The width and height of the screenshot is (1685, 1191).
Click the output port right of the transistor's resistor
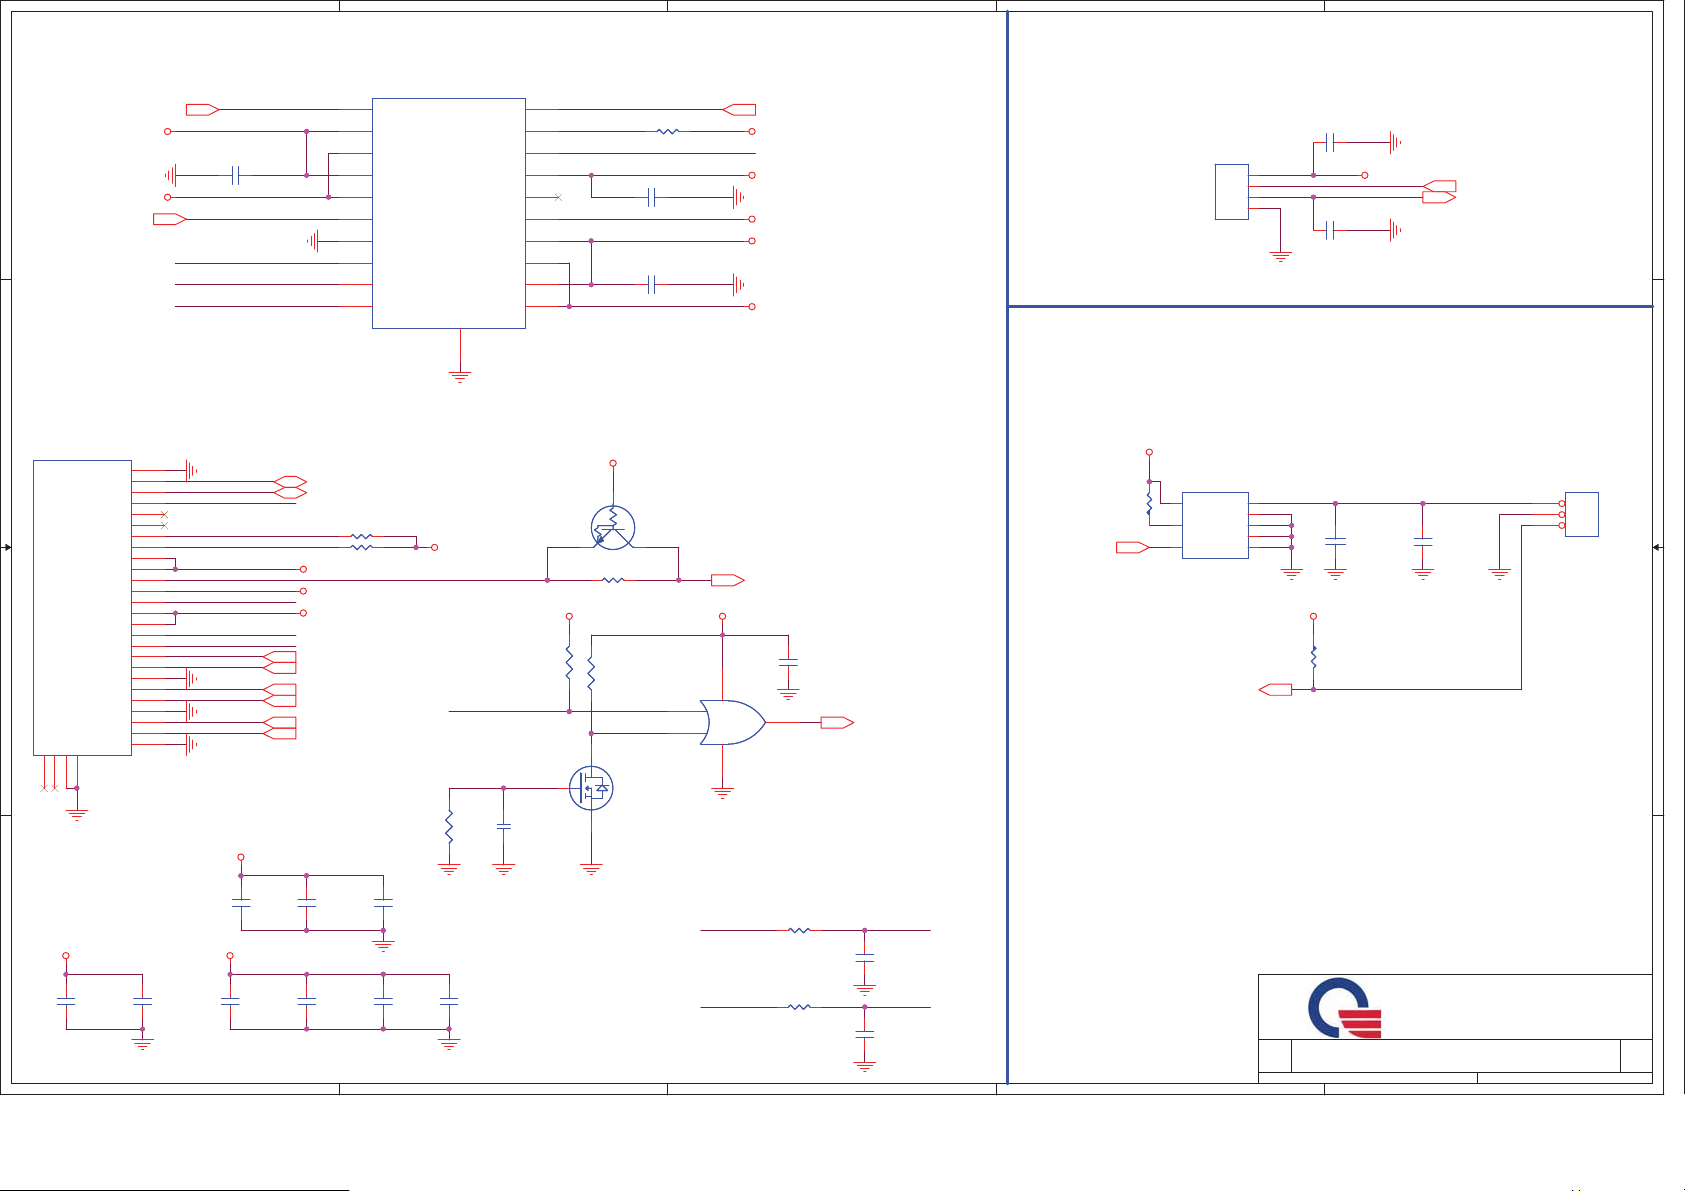tap(728, 580)
